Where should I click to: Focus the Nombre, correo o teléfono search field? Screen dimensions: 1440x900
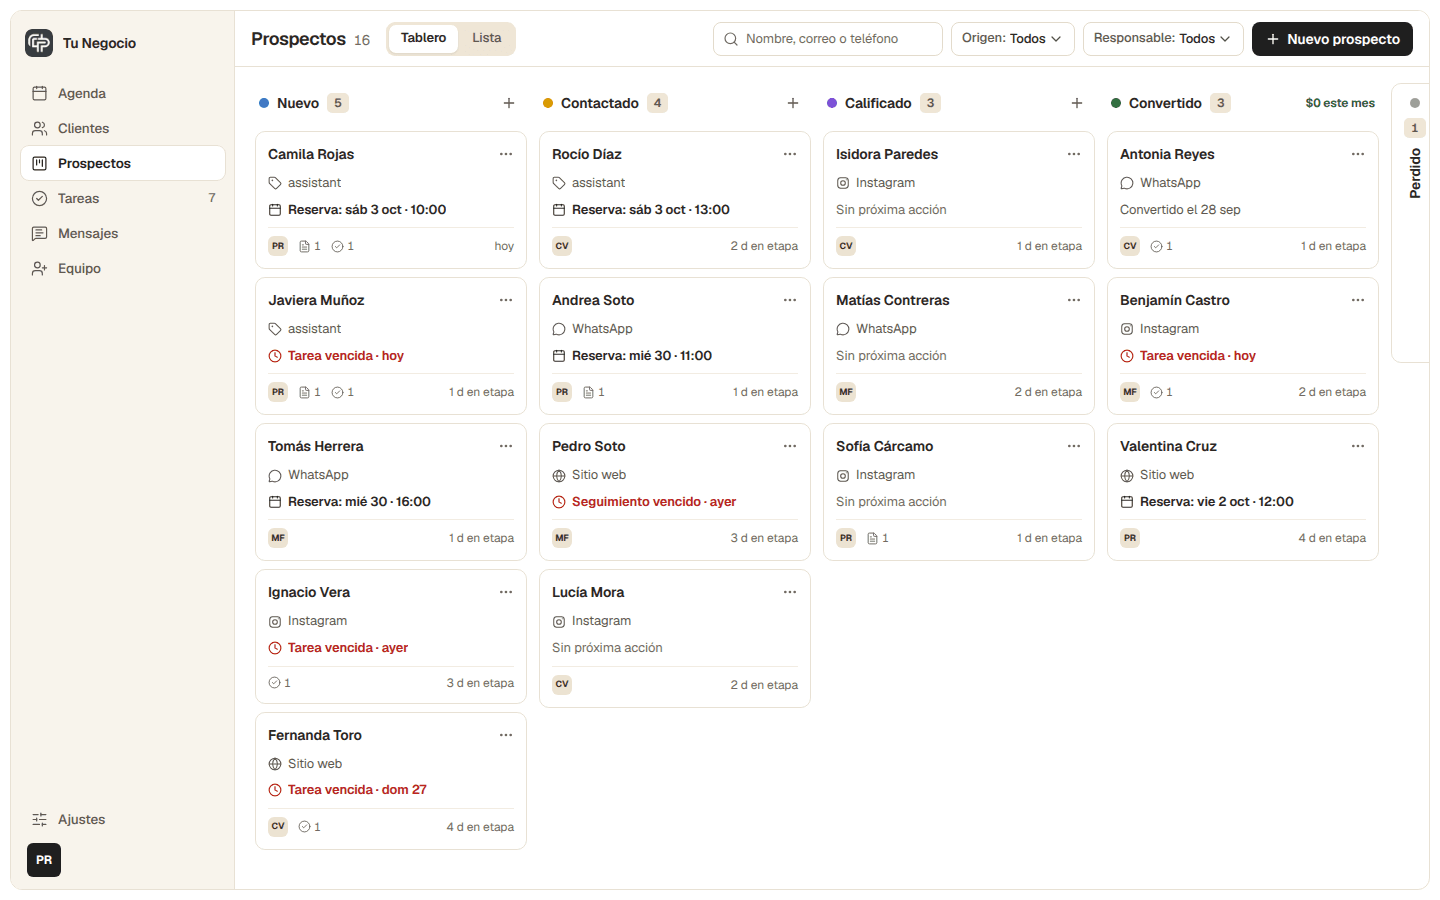pos(828,39)
